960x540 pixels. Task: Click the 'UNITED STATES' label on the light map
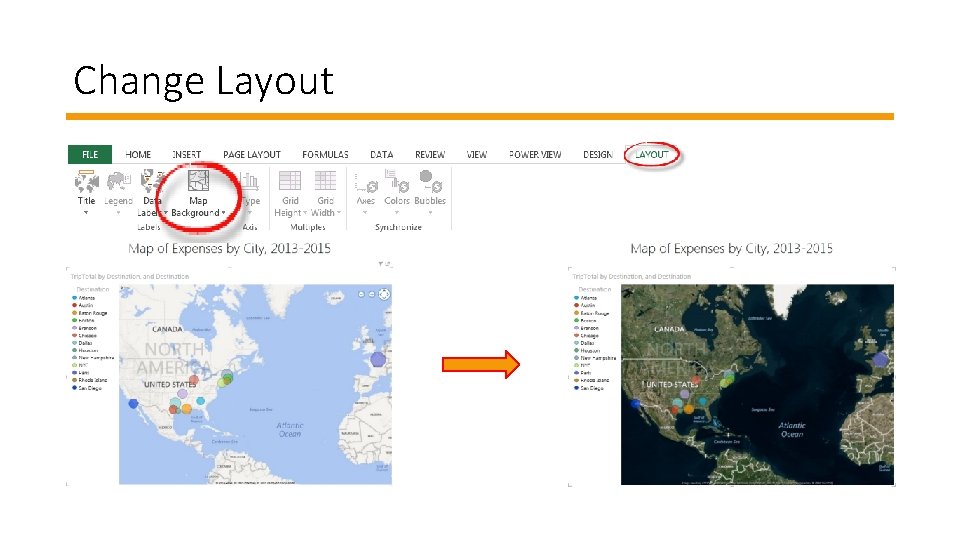pyautogui.click(x=170, y=384)
